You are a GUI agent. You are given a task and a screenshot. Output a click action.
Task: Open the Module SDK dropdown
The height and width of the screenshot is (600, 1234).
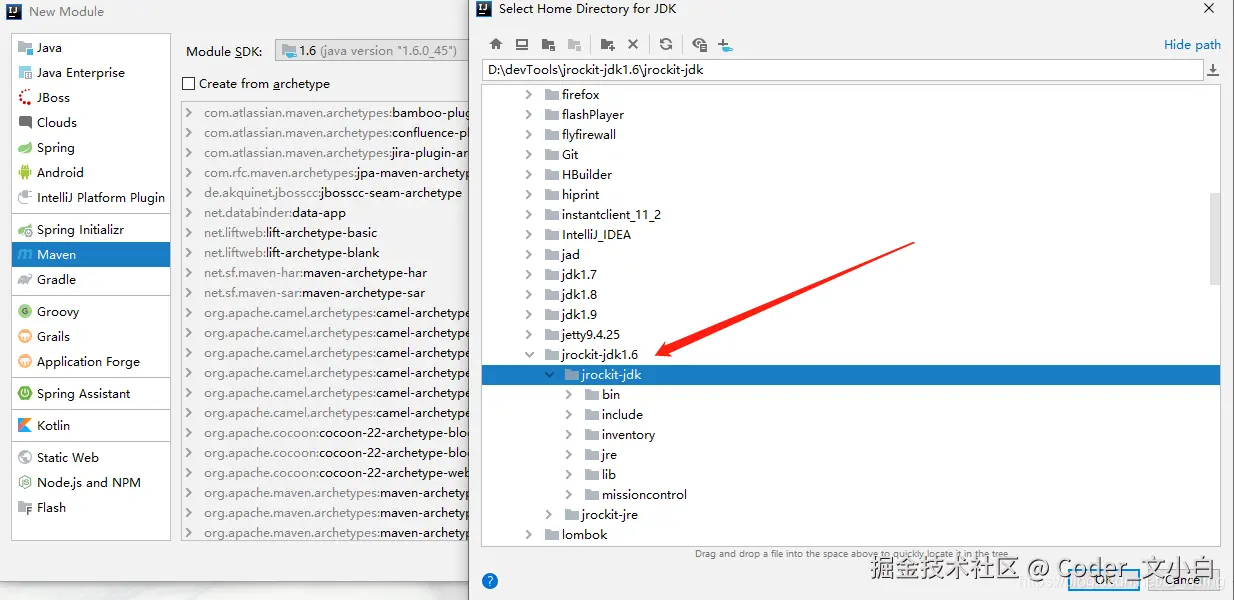[x=372, y=51]
